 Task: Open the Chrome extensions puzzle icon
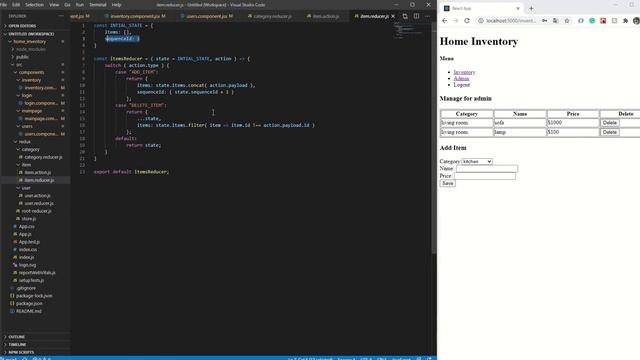click(625, 21)
